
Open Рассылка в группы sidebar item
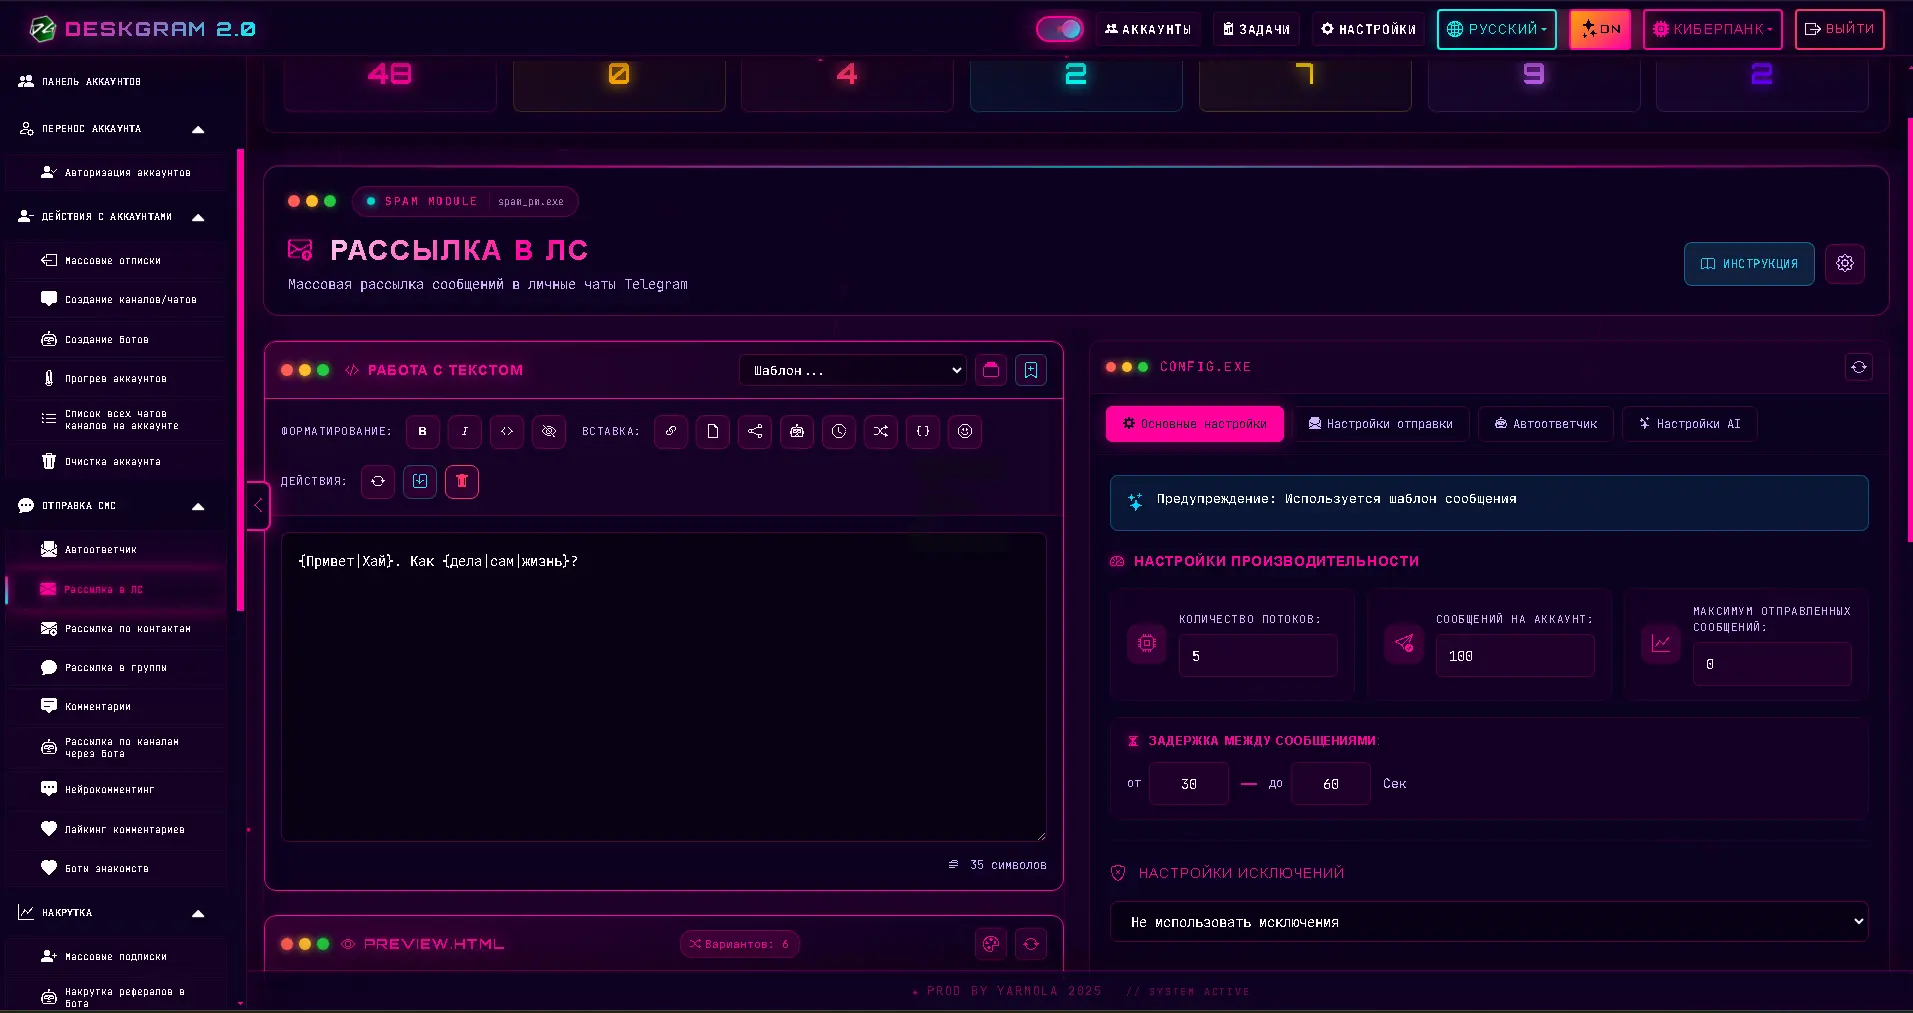click(x=116, y=668)
